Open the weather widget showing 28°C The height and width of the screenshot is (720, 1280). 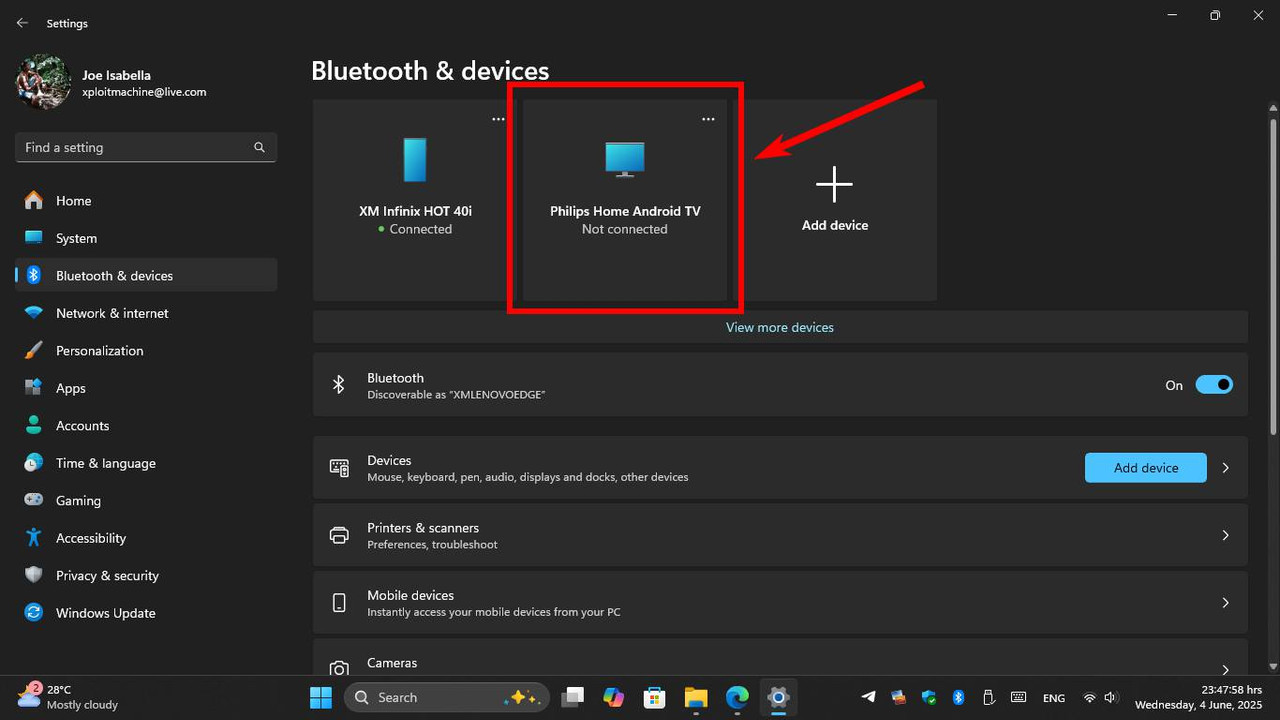pyautogui.click(x=68, y=697)
